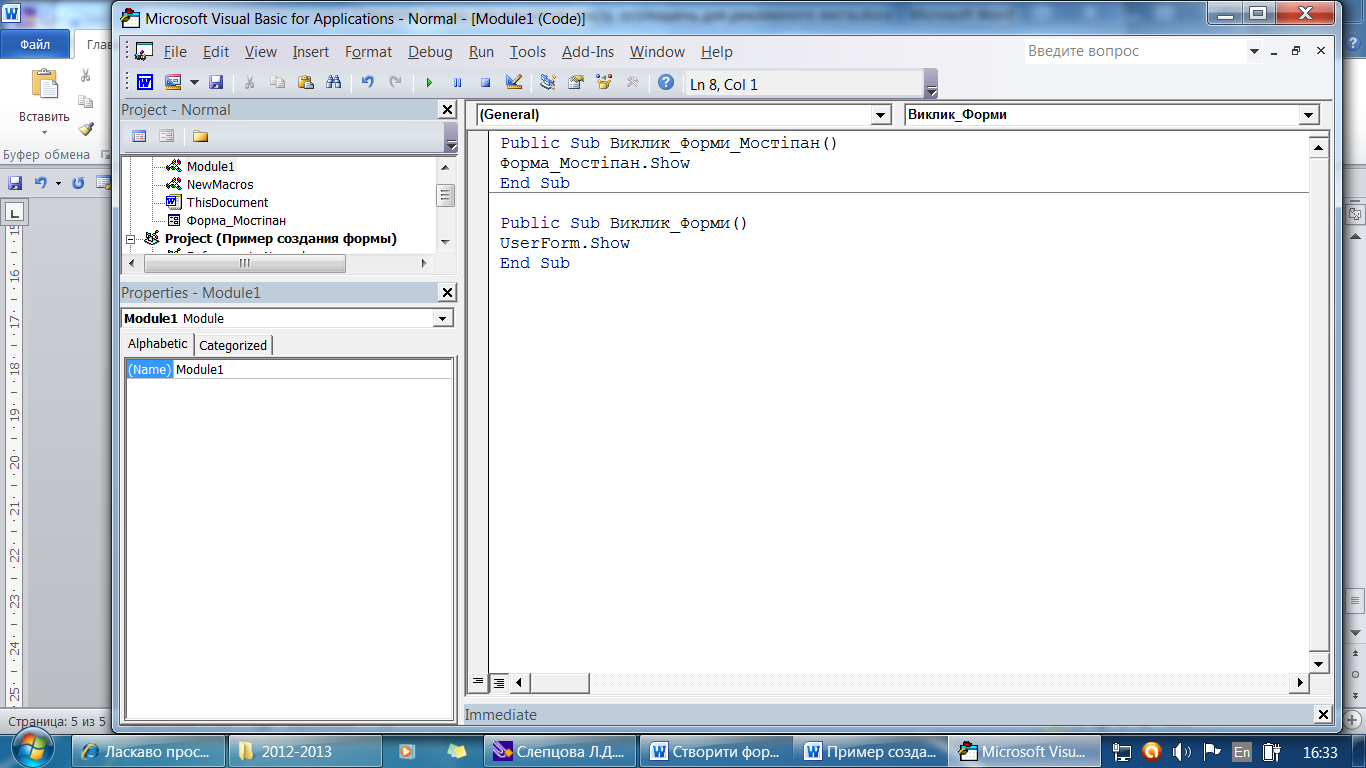Close the Project - Normal panel
This screenshot has height=768, width=1366.
coord(446,110)
